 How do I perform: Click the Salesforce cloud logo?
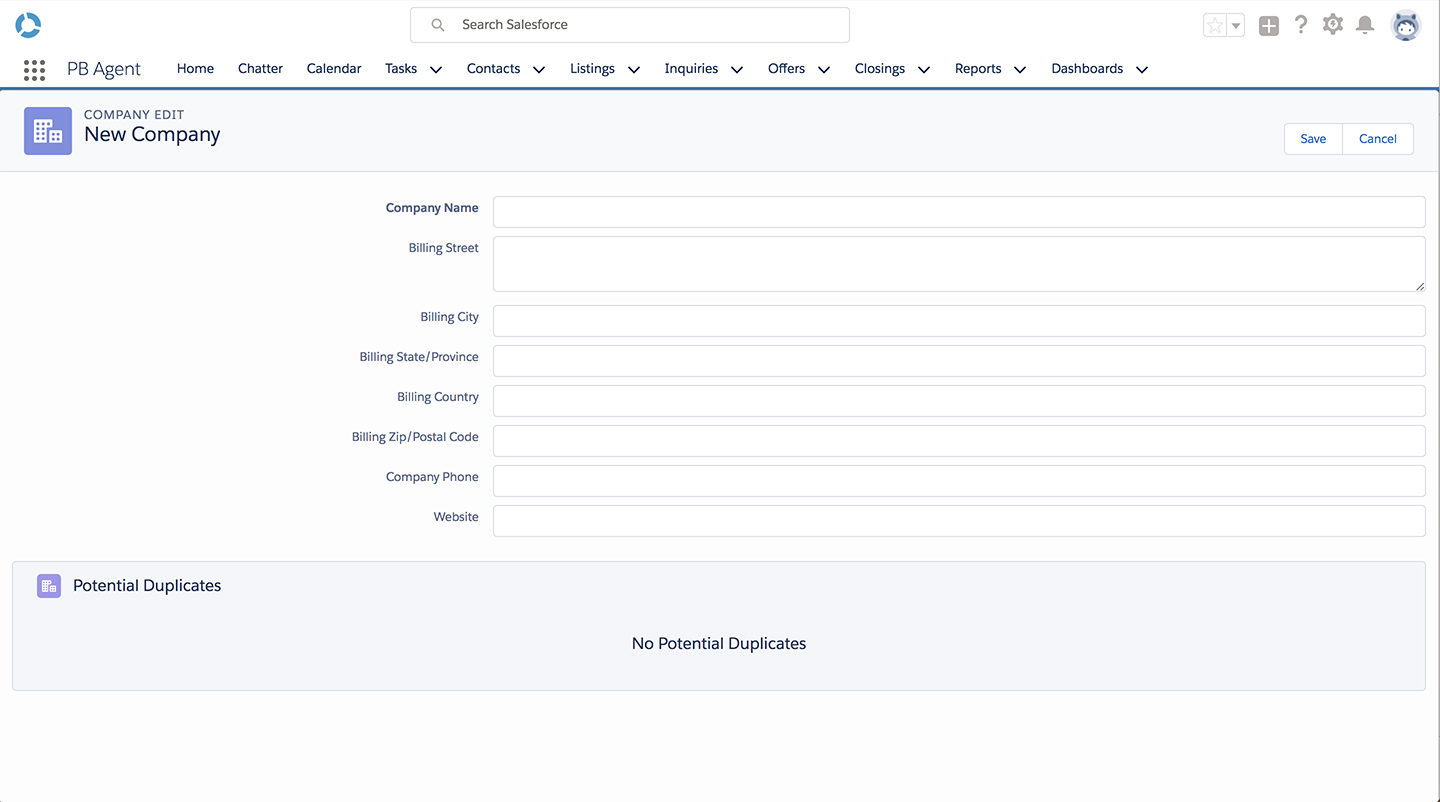27,24
